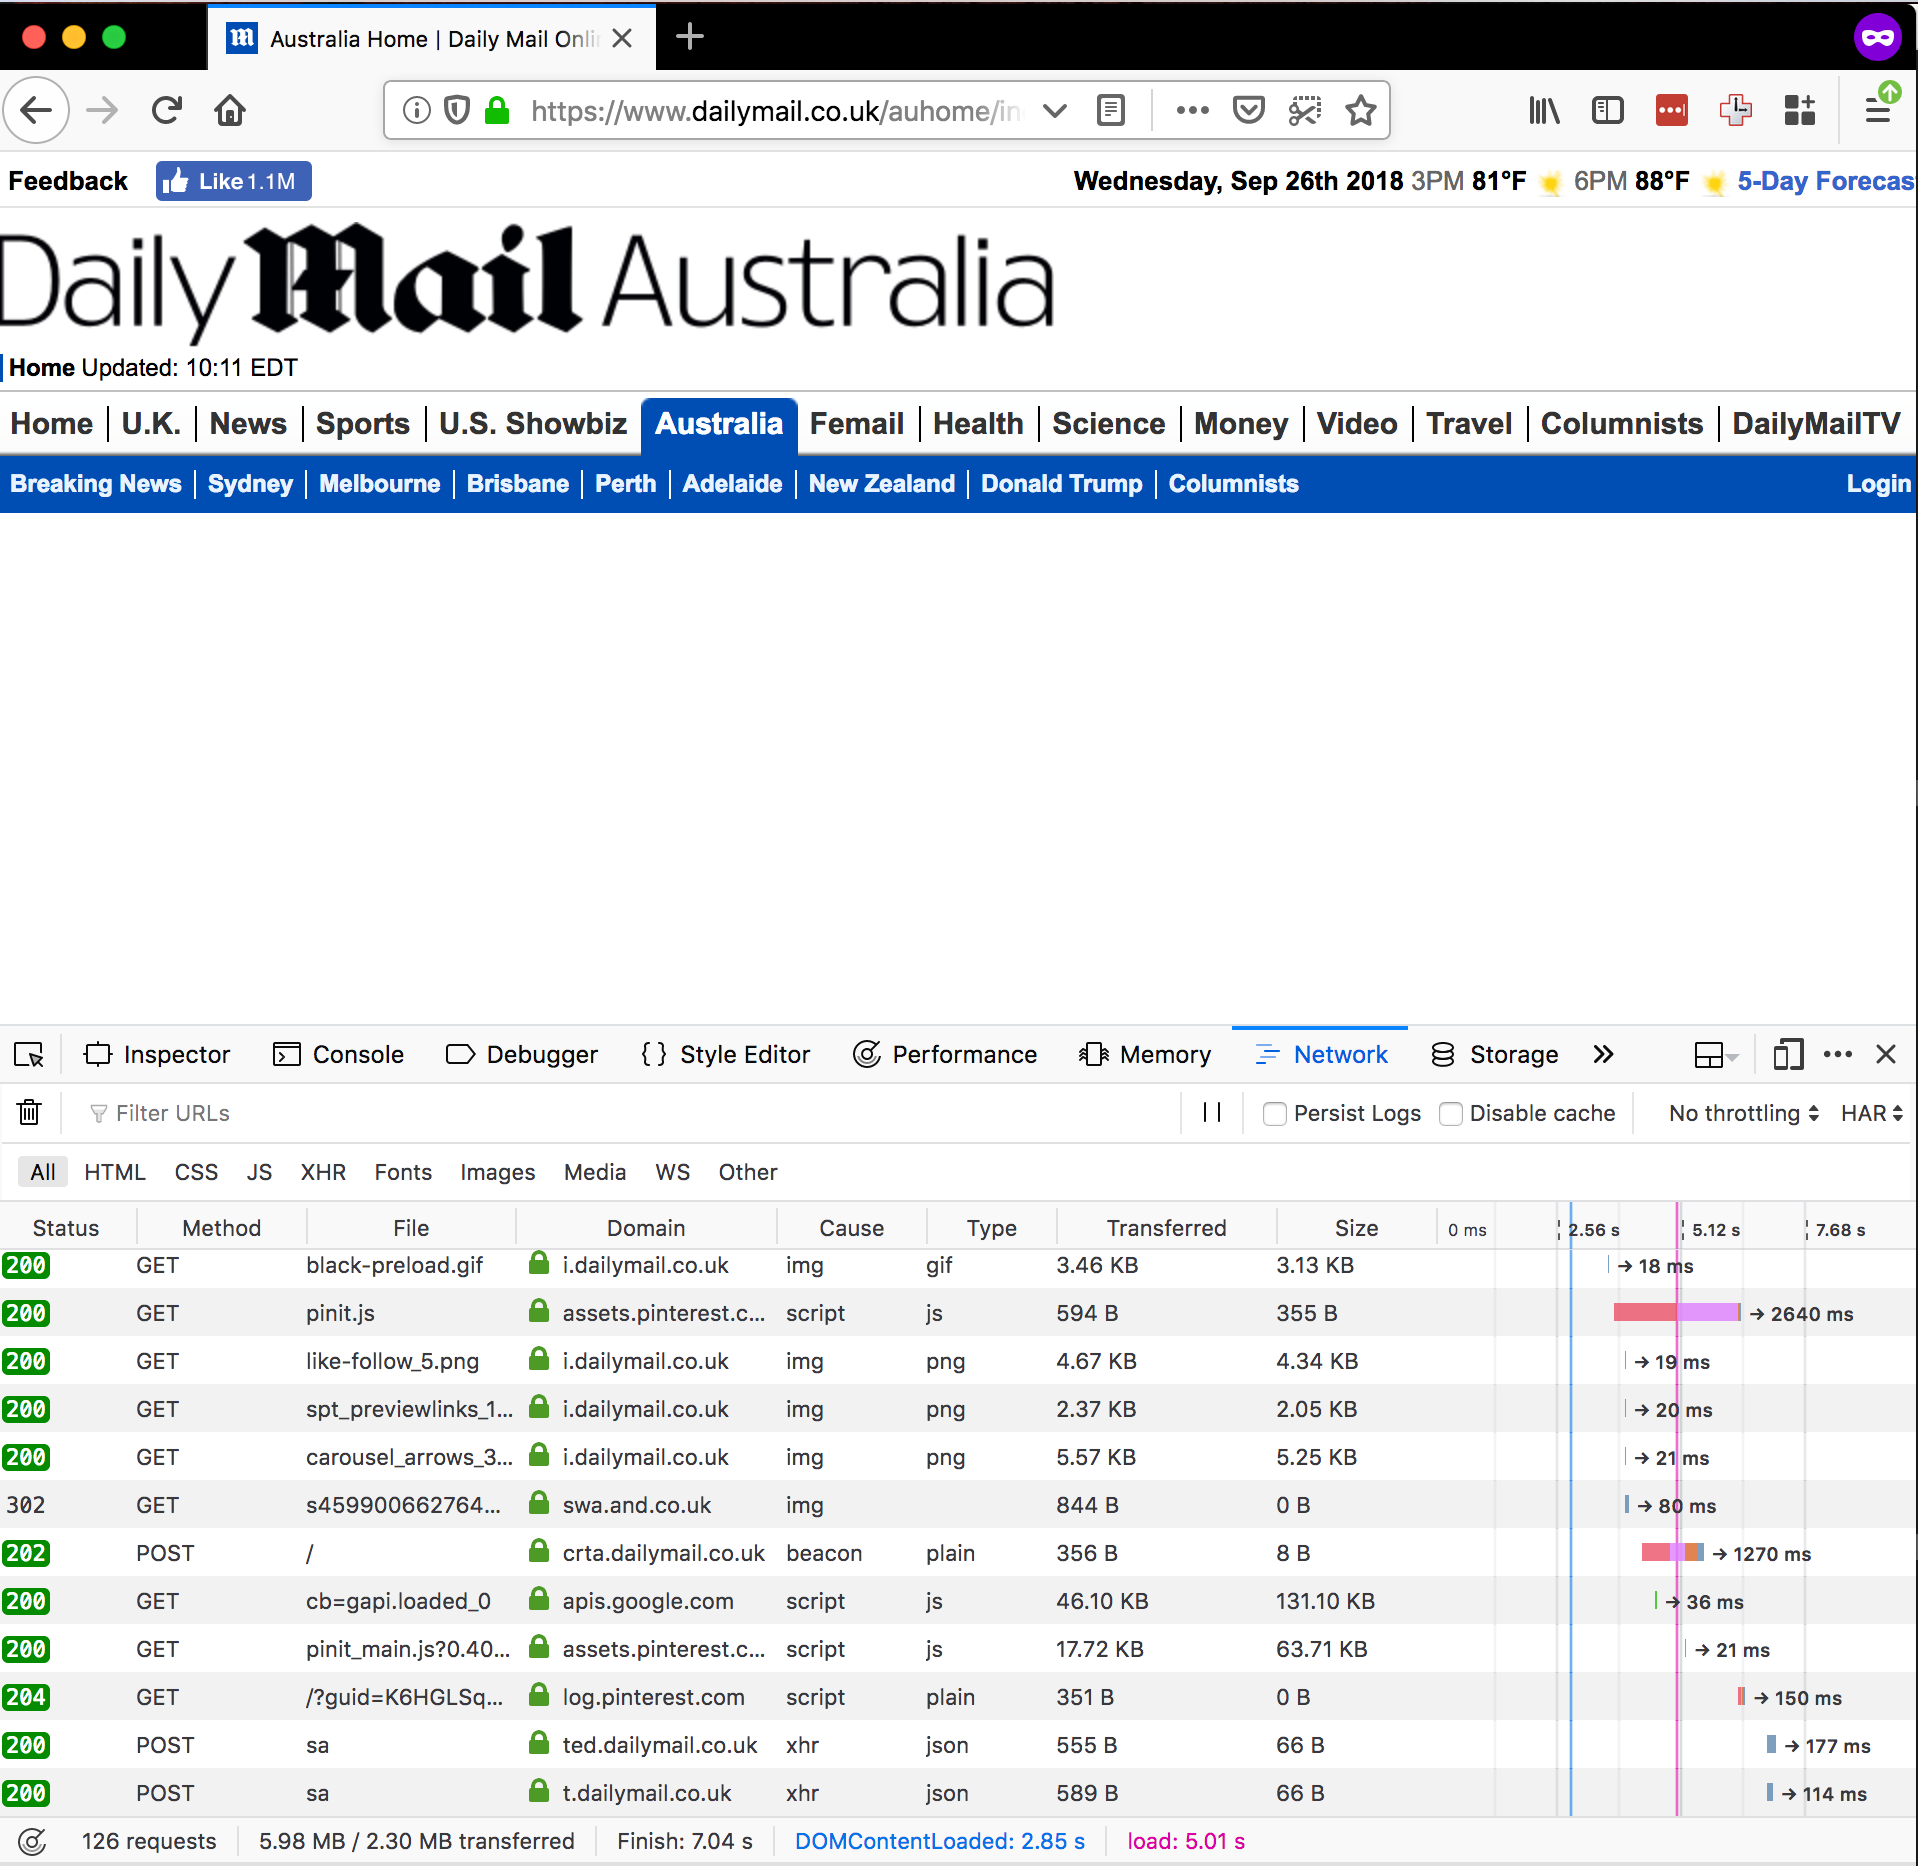Open the HAR export dropdown
The width and height of the screenshot is (1918, 1866).
(x=1872, y=1113)
